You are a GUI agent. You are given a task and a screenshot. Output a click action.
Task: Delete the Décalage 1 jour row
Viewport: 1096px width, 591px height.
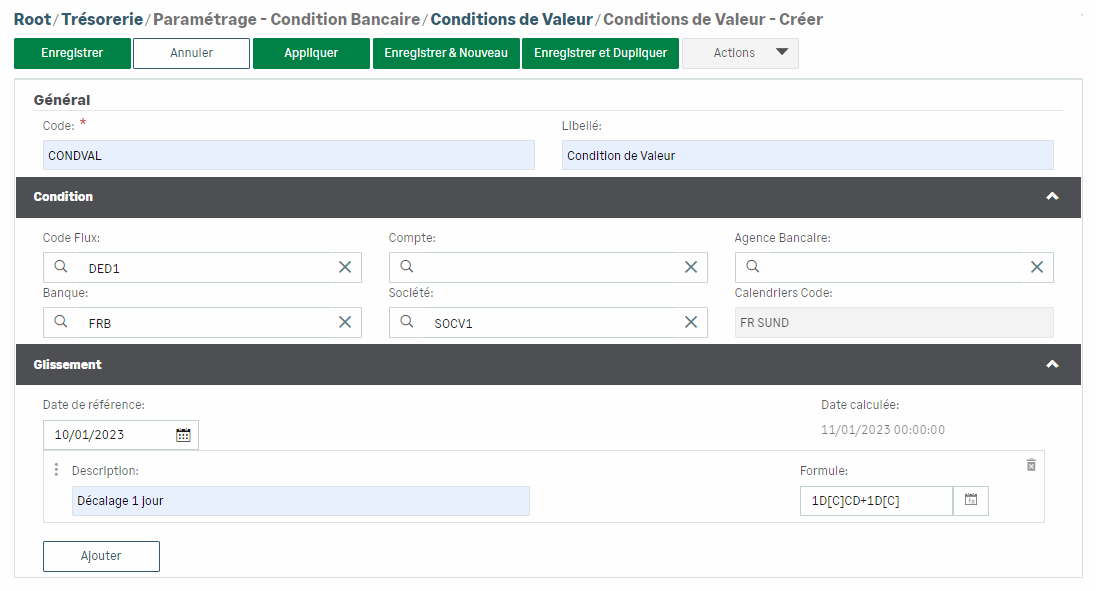pos(1031,466)
